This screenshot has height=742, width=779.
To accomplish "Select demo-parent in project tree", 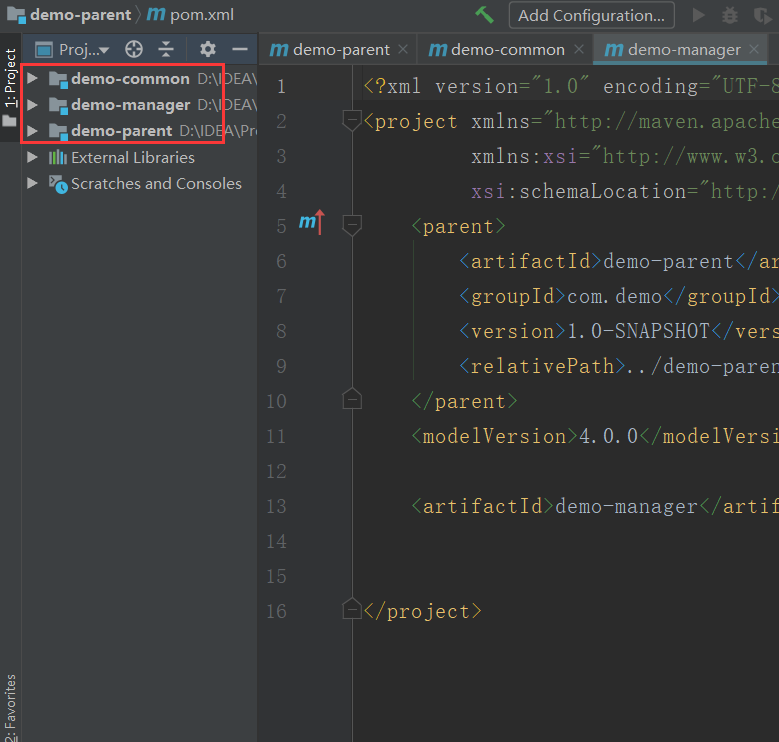I will pyautogui.click(x=122, y=131).
